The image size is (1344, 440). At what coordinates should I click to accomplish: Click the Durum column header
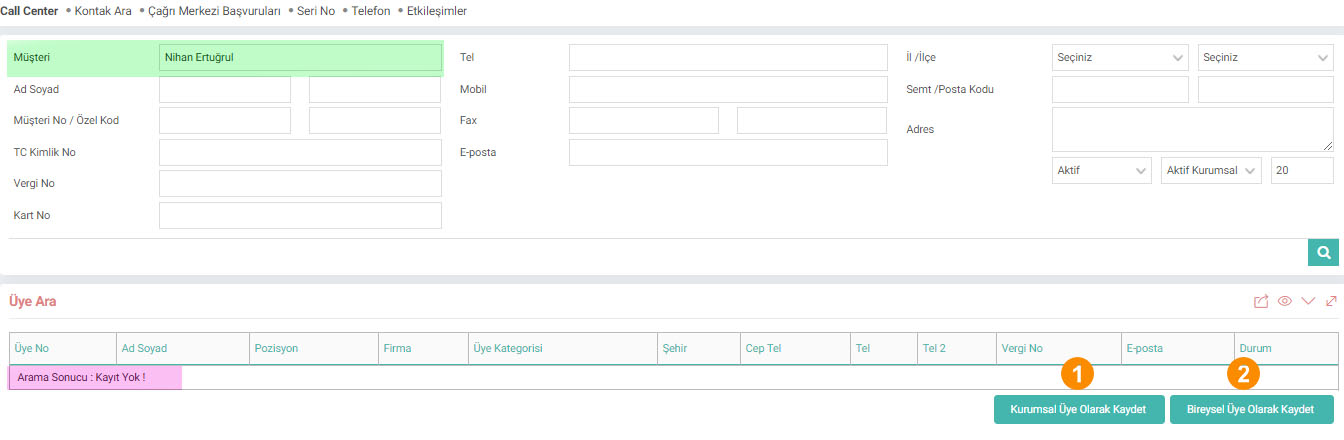pos(1286,348)
